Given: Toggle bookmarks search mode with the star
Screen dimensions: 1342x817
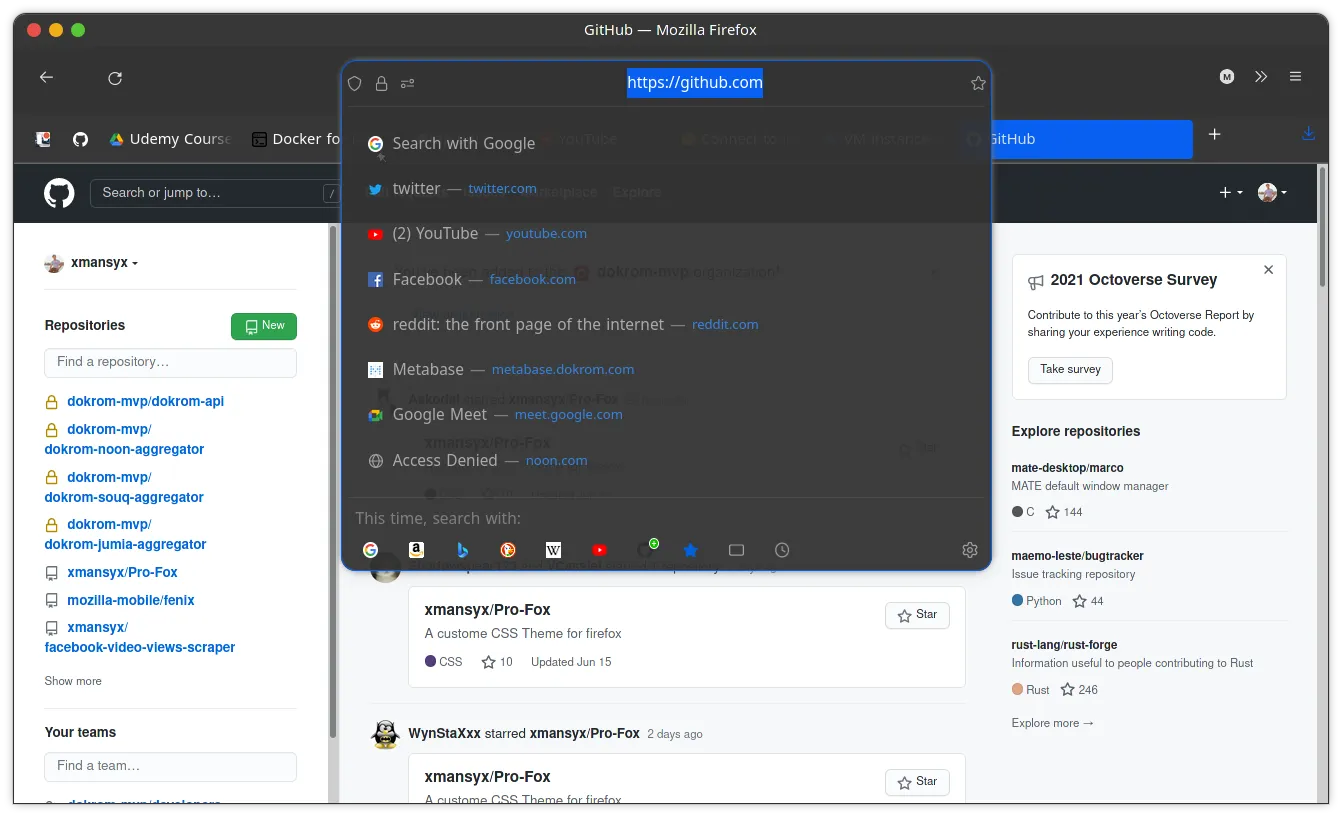Looking at the screenshot, I should click(x=690, y=549).
